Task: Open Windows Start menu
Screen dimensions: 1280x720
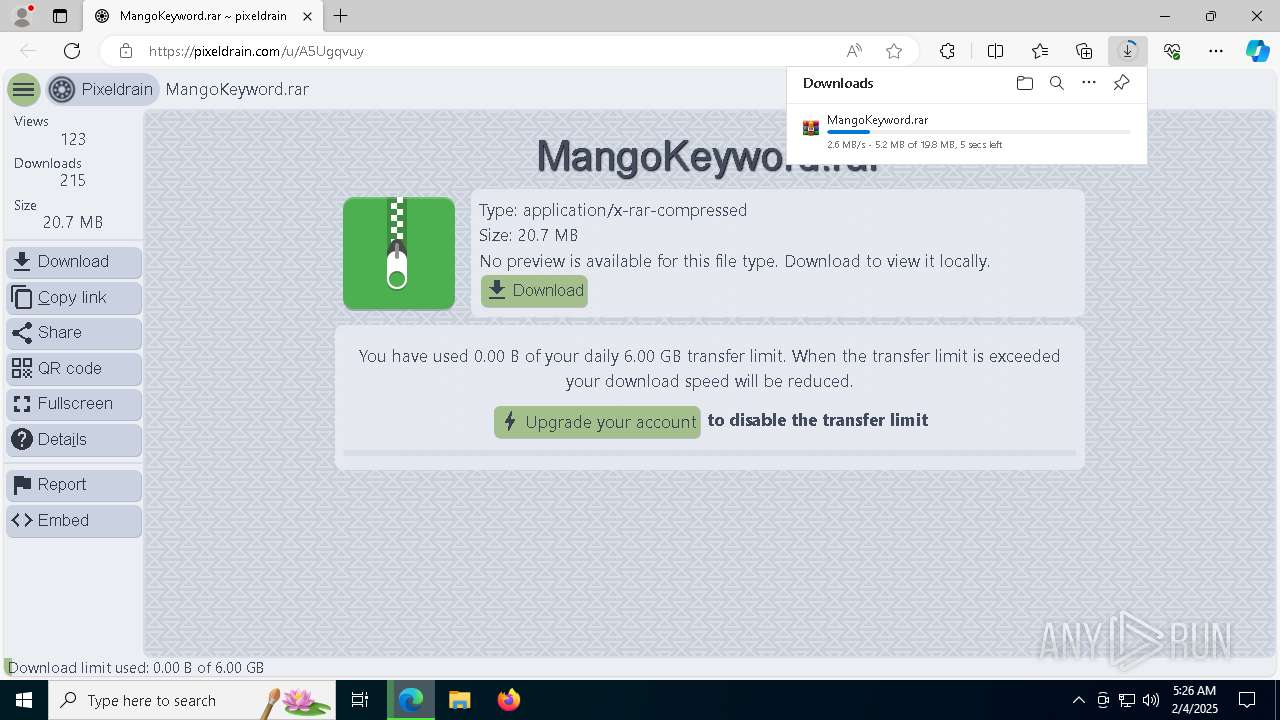Action: coord(24,700)
